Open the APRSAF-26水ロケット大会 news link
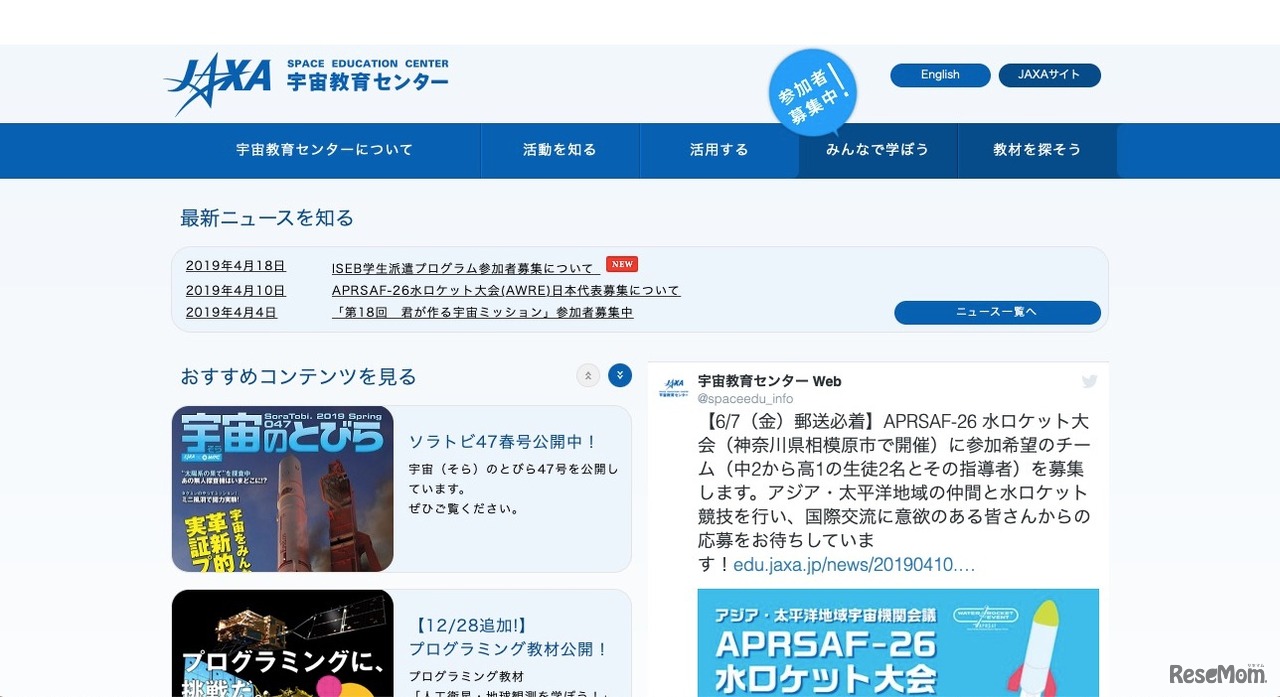This screenshot has height=697, width=1280. point(505,290)
